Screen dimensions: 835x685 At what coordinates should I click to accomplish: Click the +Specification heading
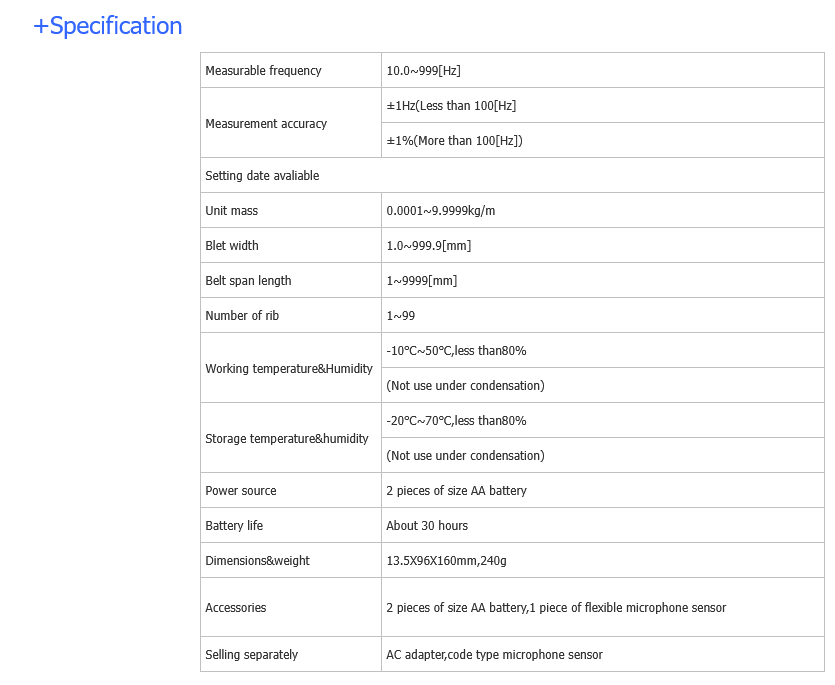108,26
